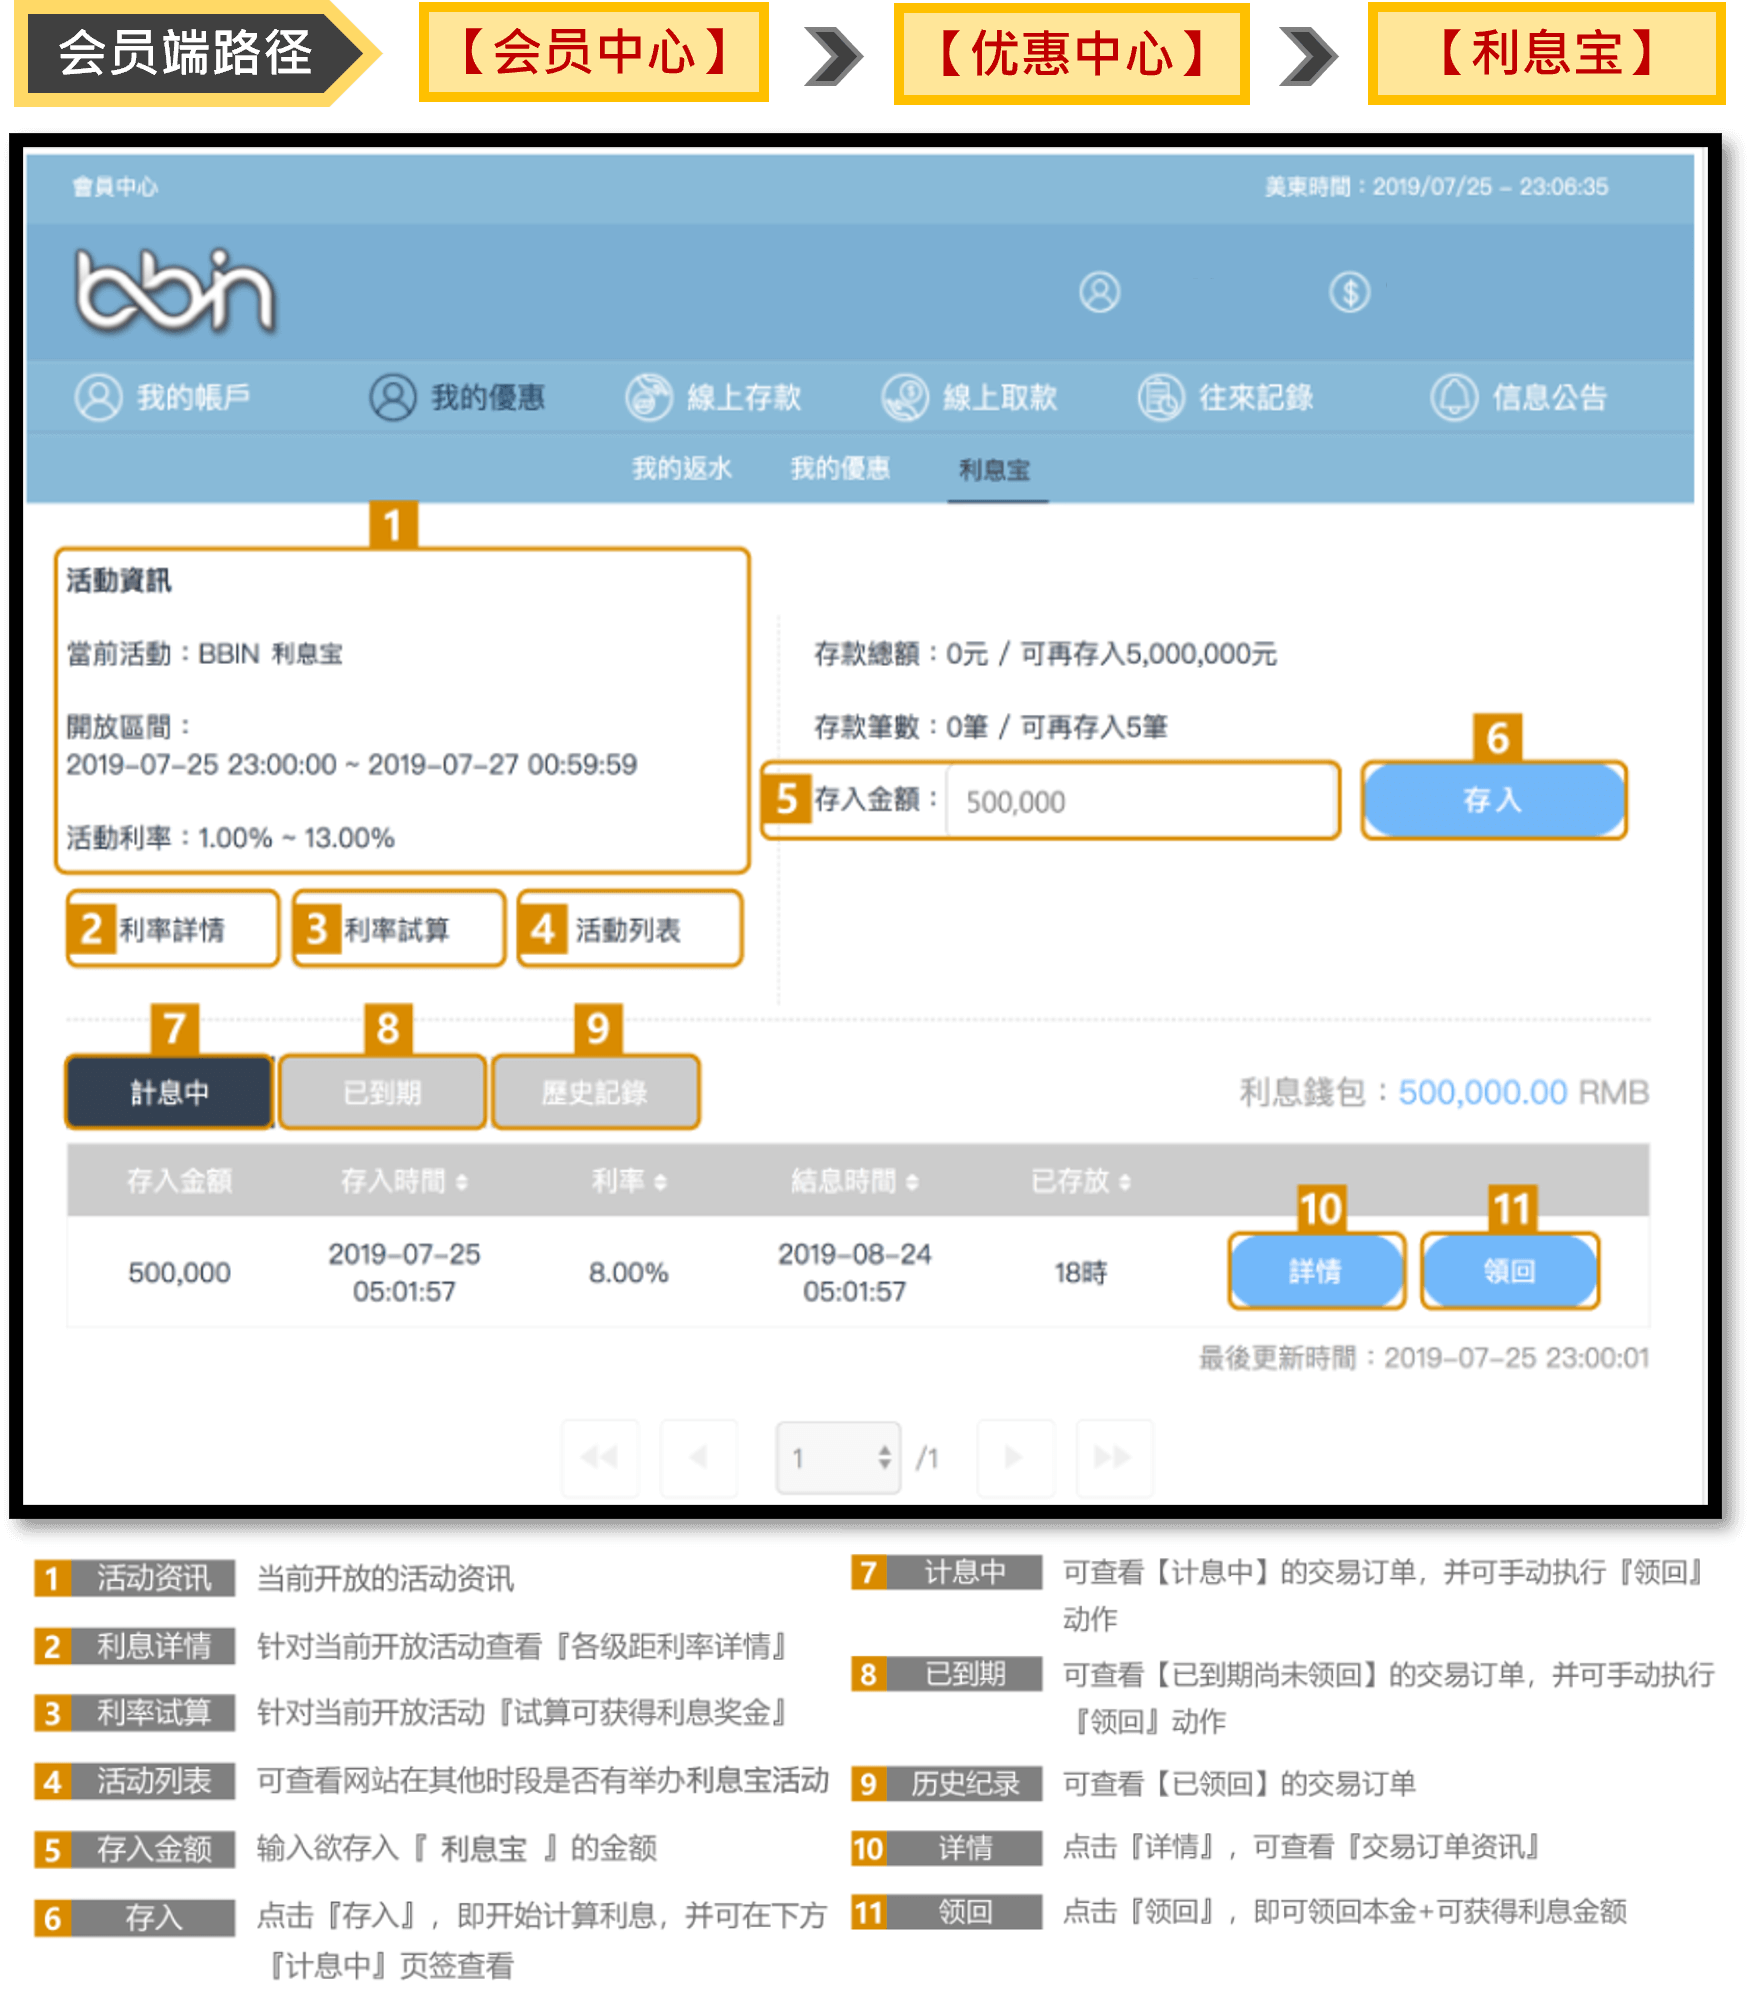Screen dimensions: 1750x2004
Task: Click the 領回 button for 500,000 order
Action: point(1510,1271)
